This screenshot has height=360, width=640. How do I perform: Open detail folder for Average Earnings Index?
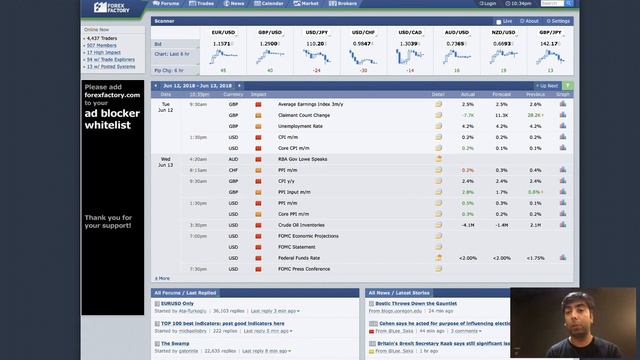coord(438,104)
